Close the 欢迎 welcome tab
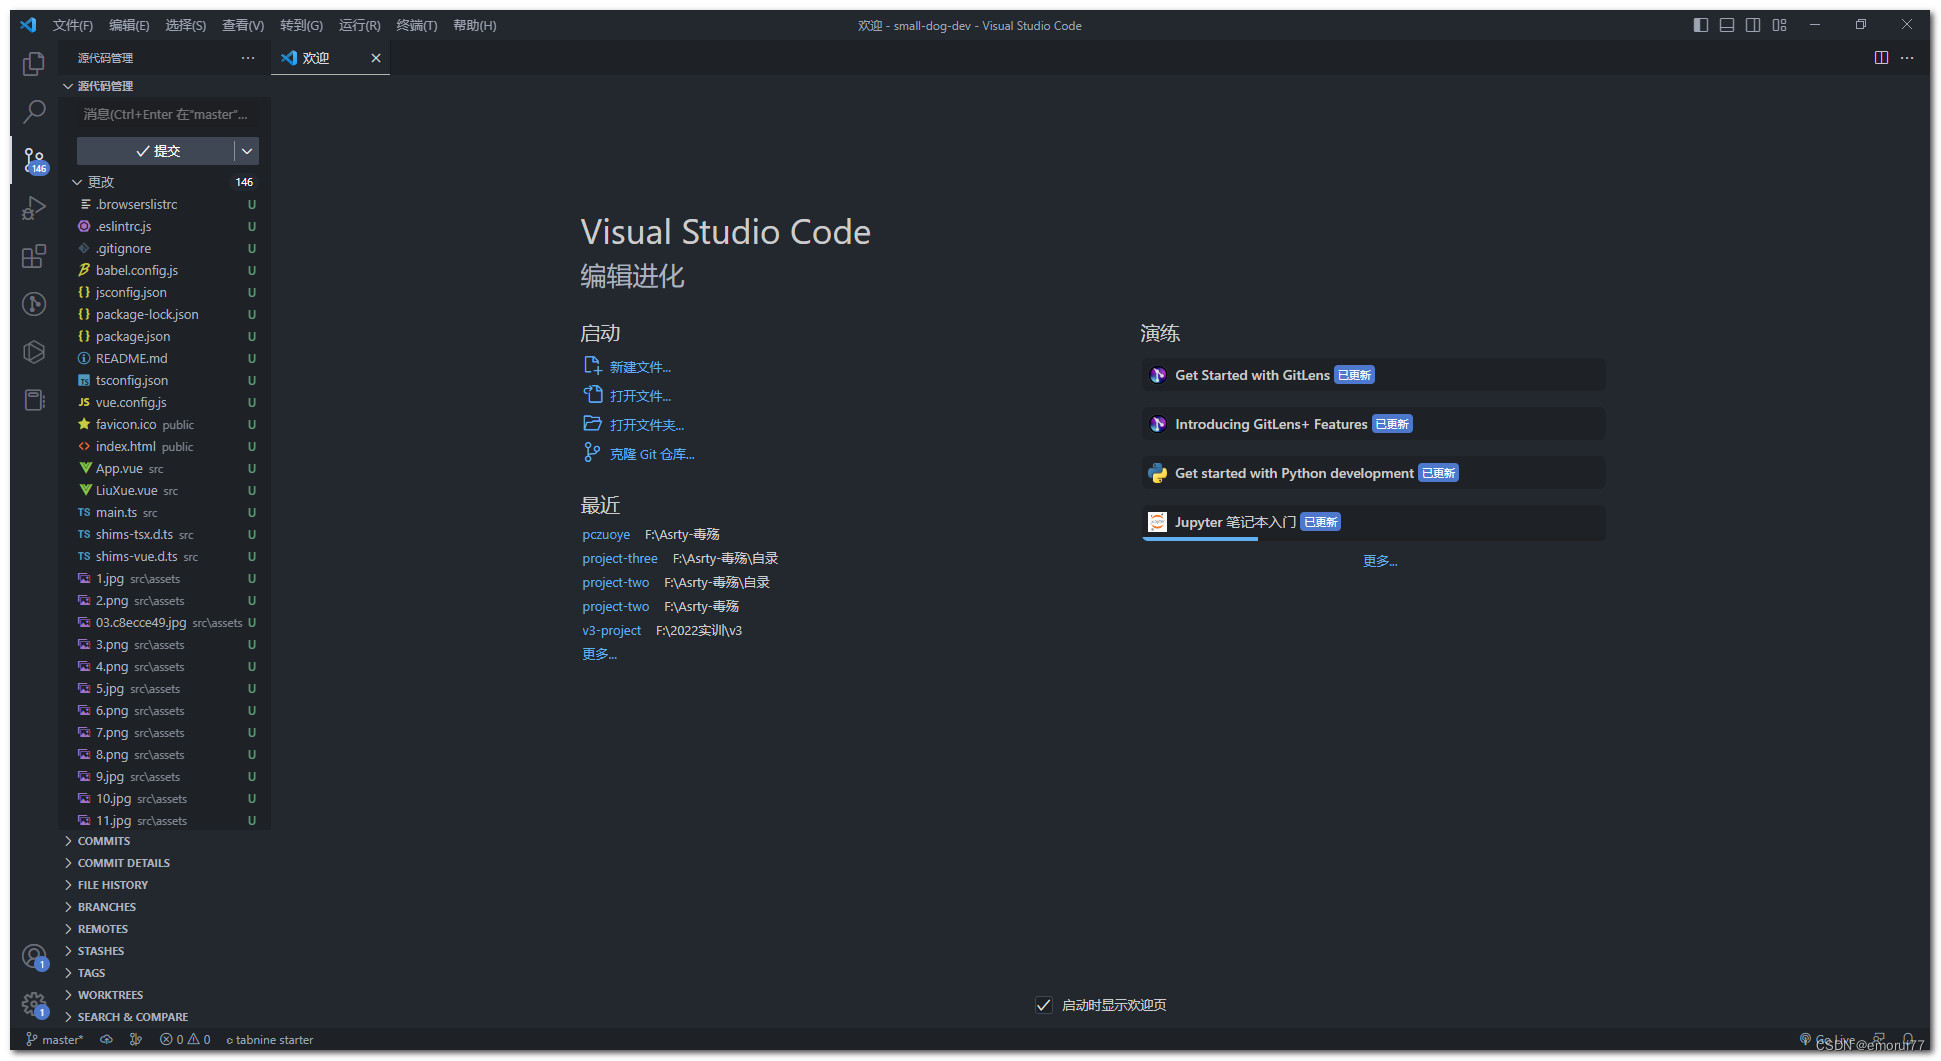The width and height of the screenshot is (1941, 1061). click(376, 58)
